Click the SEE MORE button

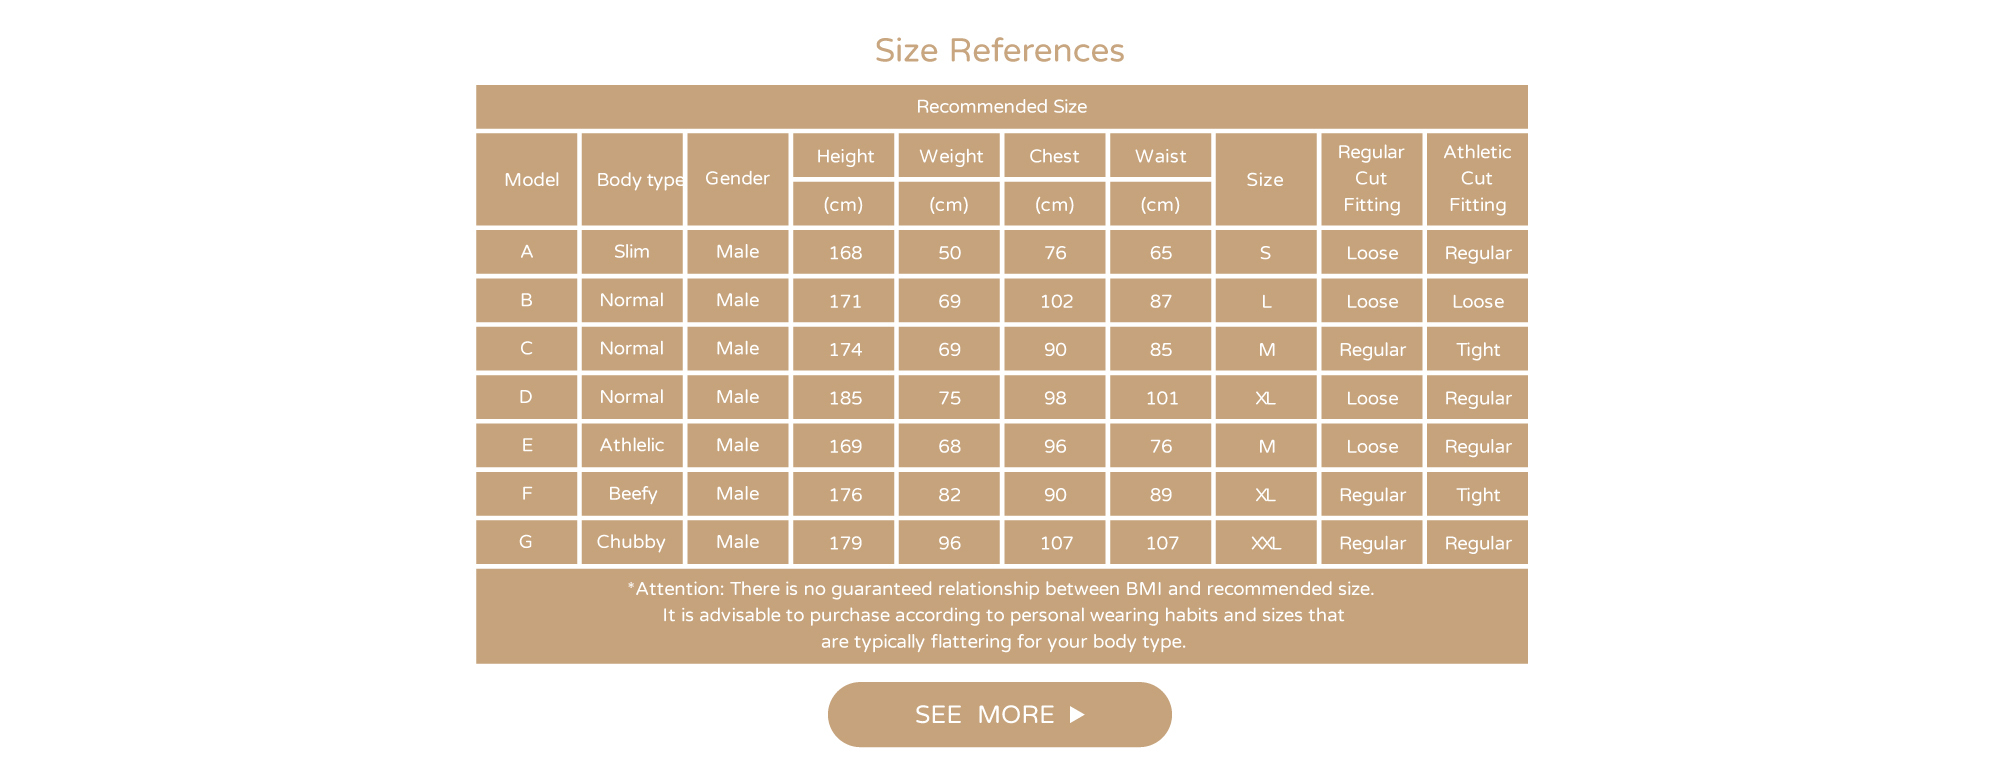tap(998, 714)
